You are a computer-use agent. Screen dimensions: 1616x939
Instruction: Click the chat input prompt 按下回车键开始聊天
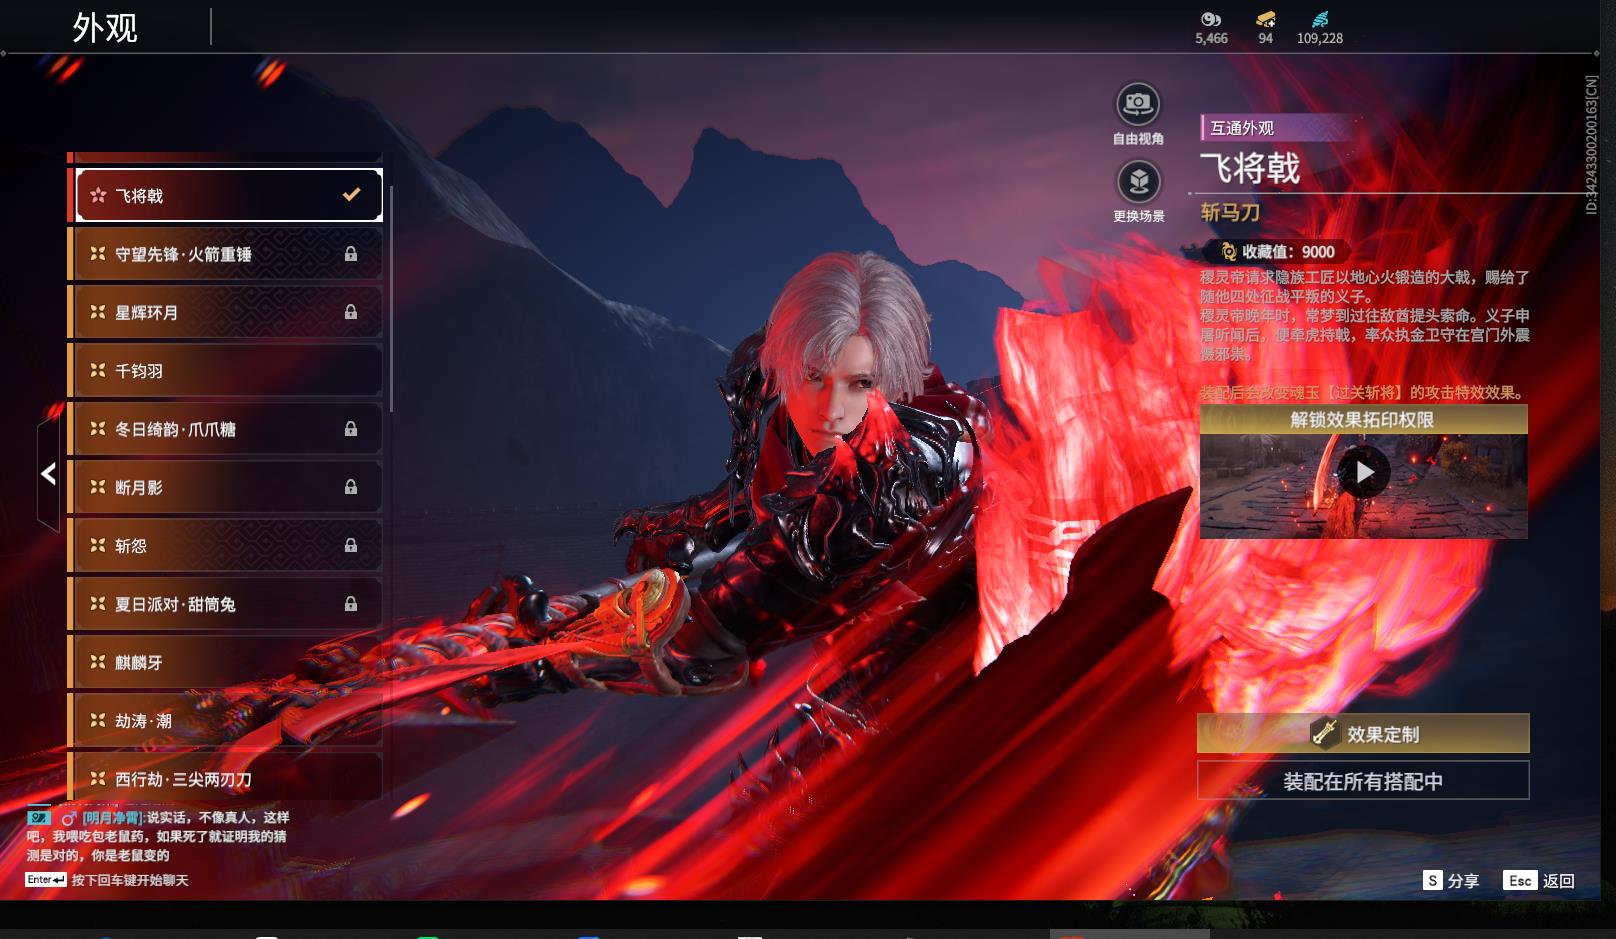(x=129, y=880)
